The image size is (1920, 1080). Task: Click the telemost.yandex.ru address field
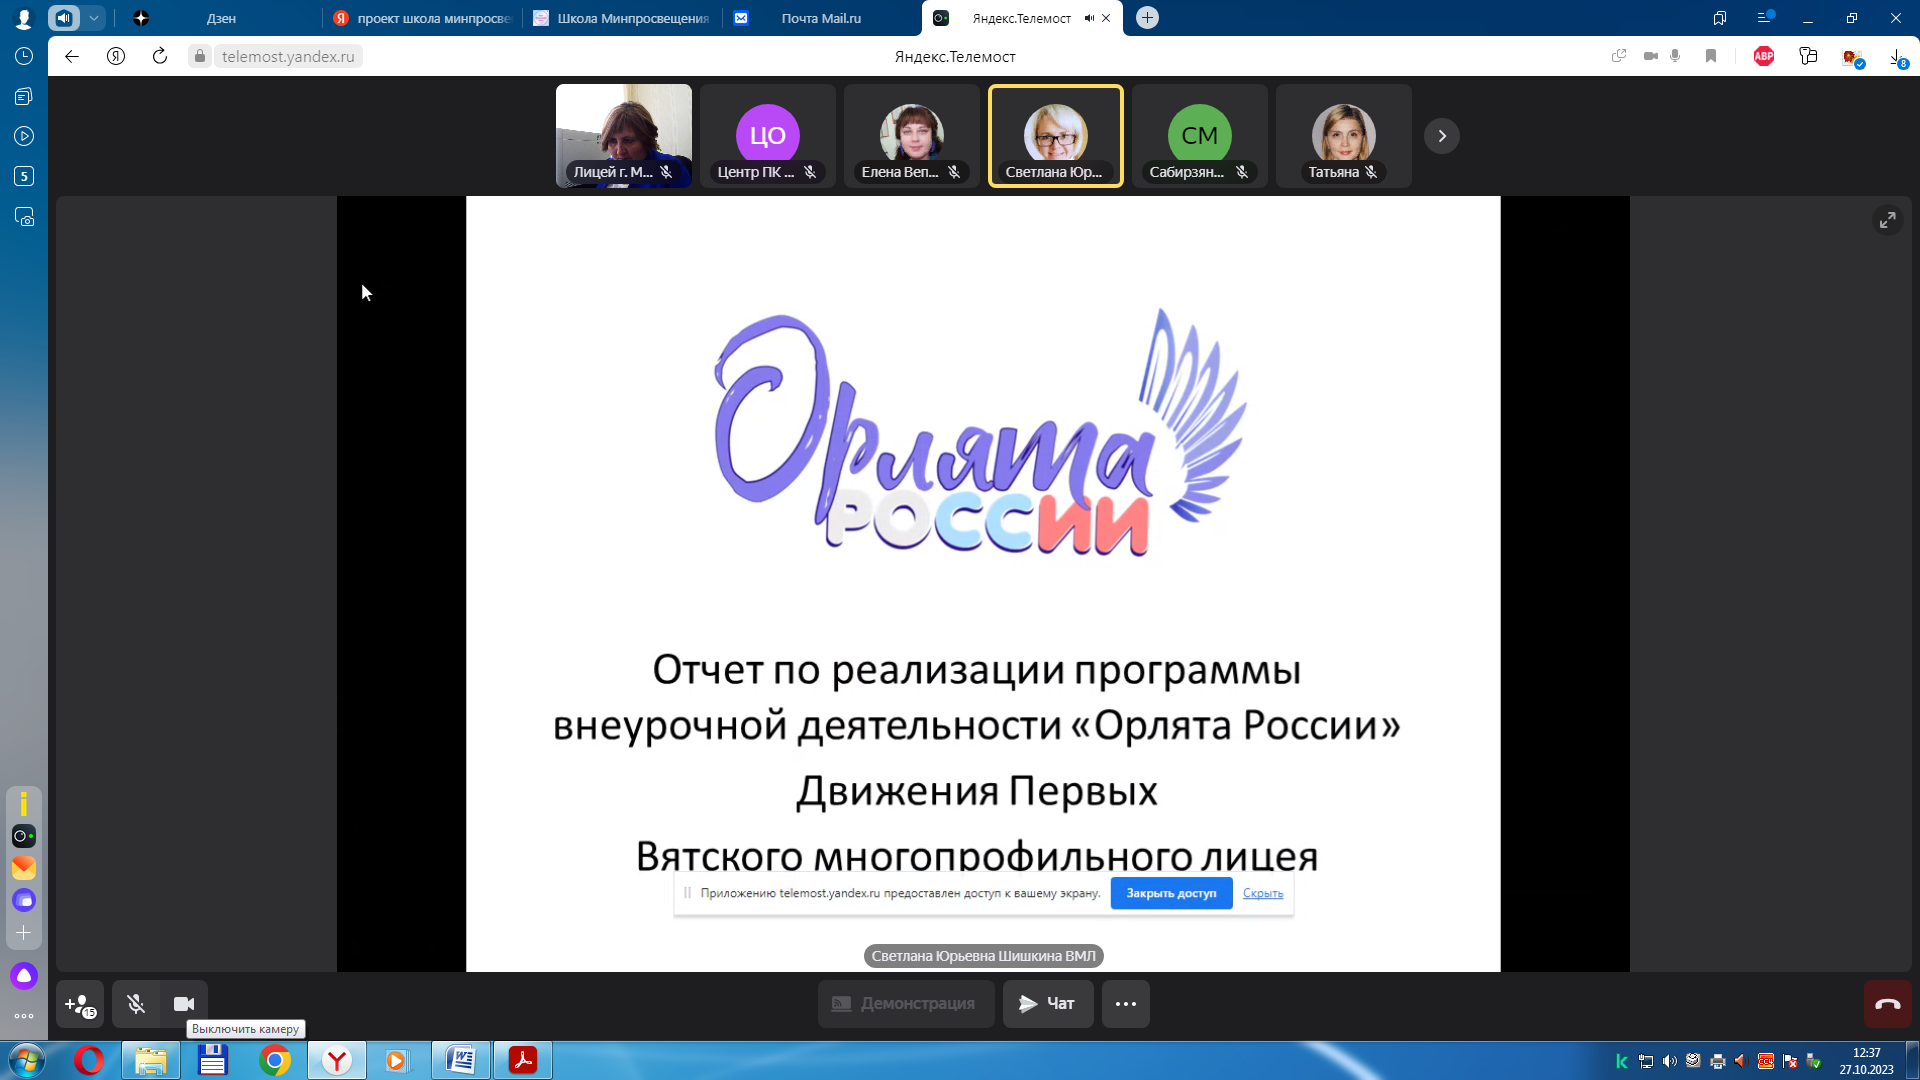(x=288, y=56)
